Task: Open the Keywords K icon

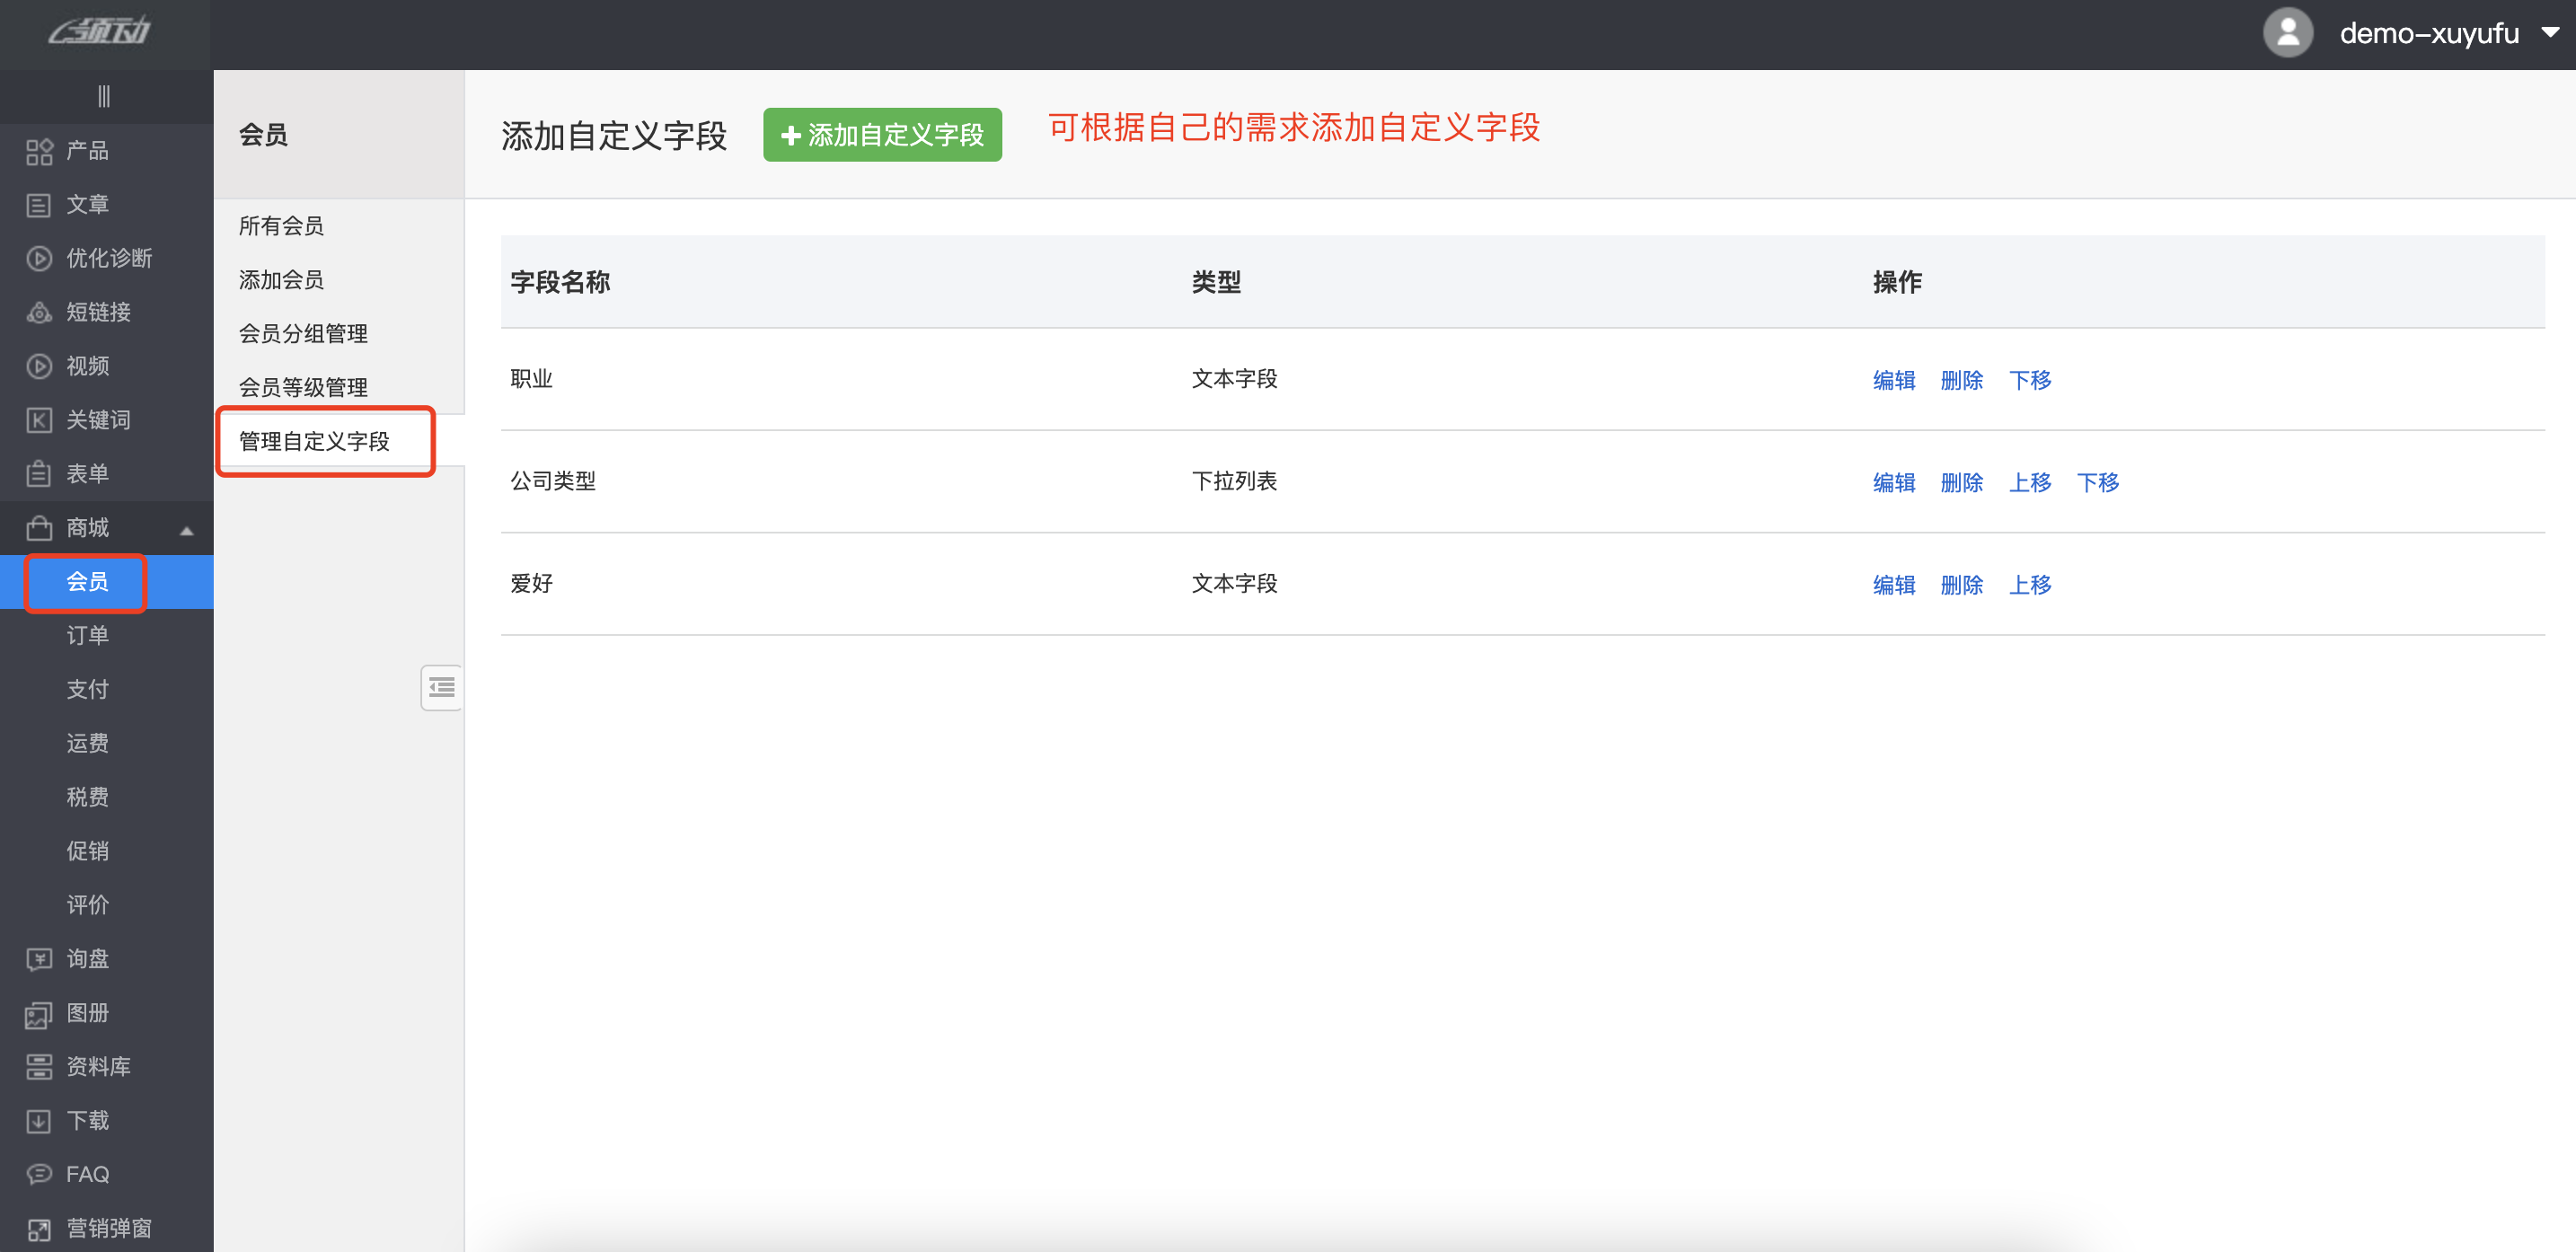Action: 38,420
